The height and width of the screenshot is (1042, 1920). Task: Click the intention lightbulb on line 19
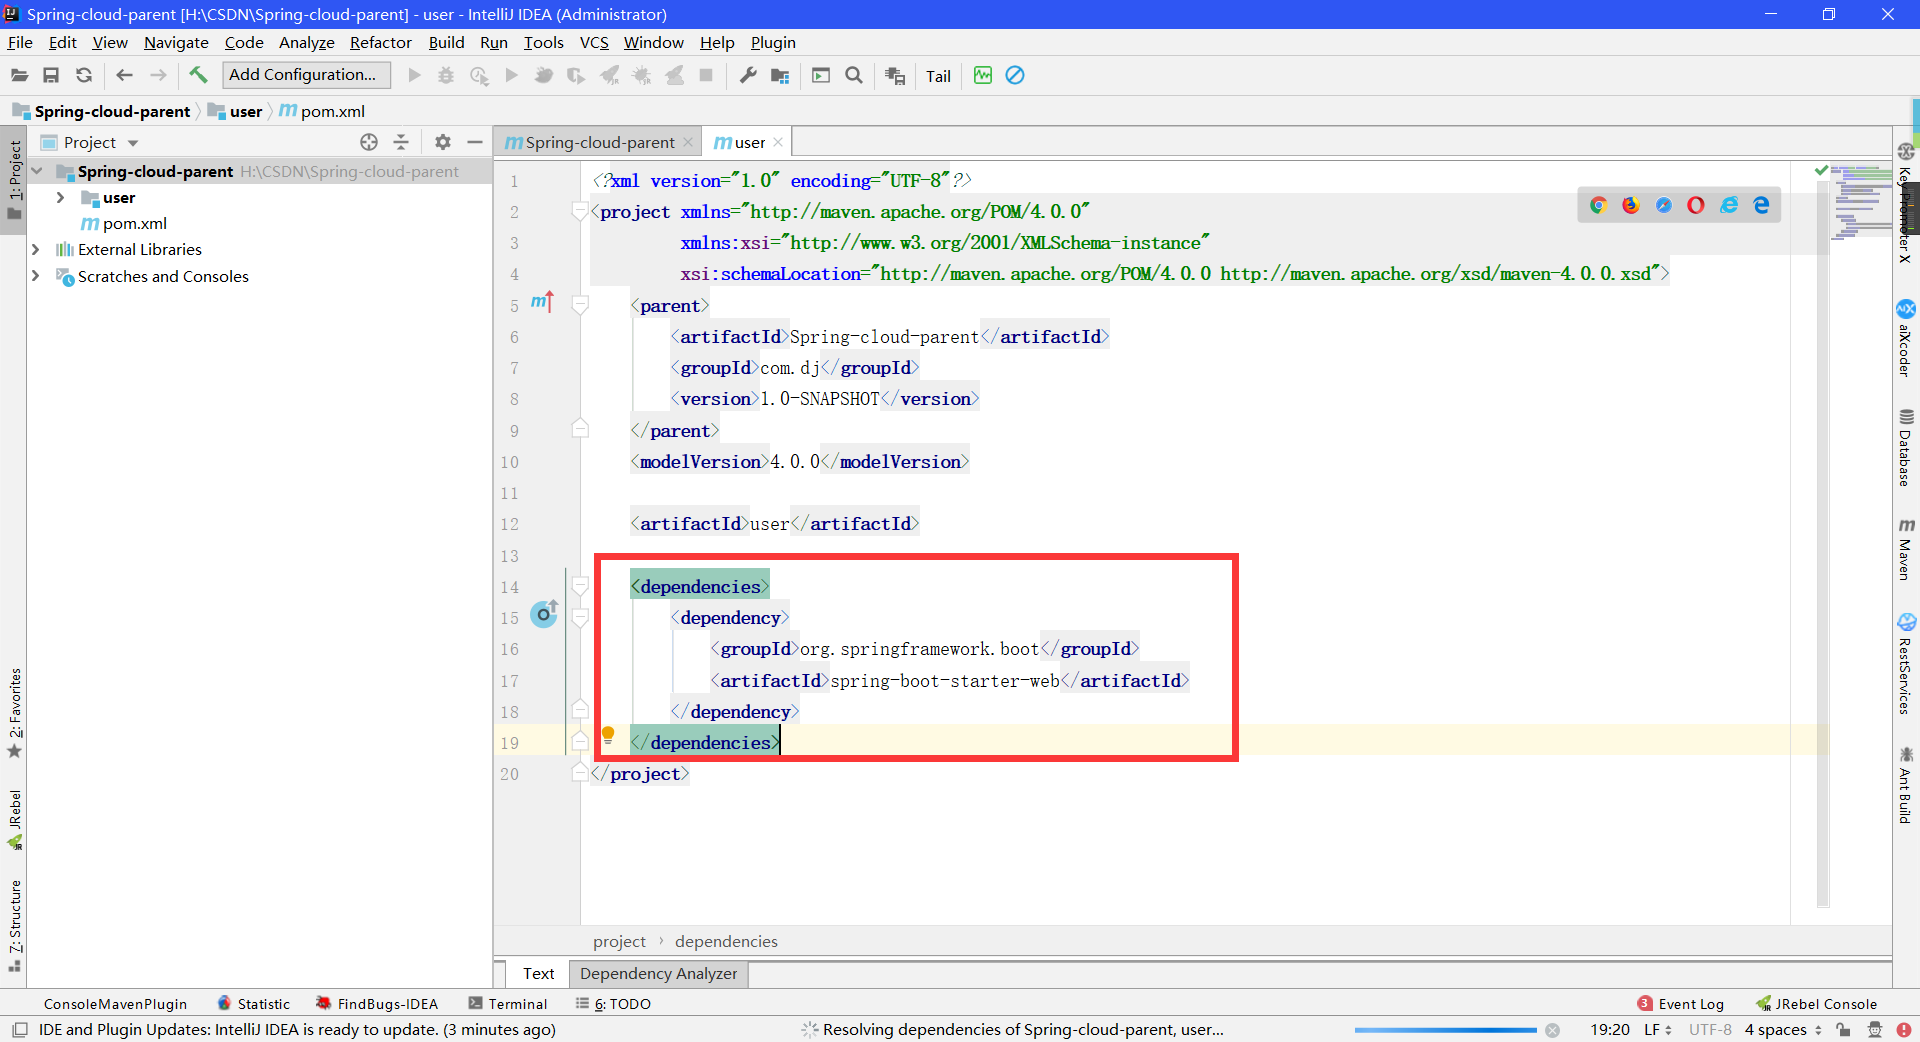click(607, 737)
